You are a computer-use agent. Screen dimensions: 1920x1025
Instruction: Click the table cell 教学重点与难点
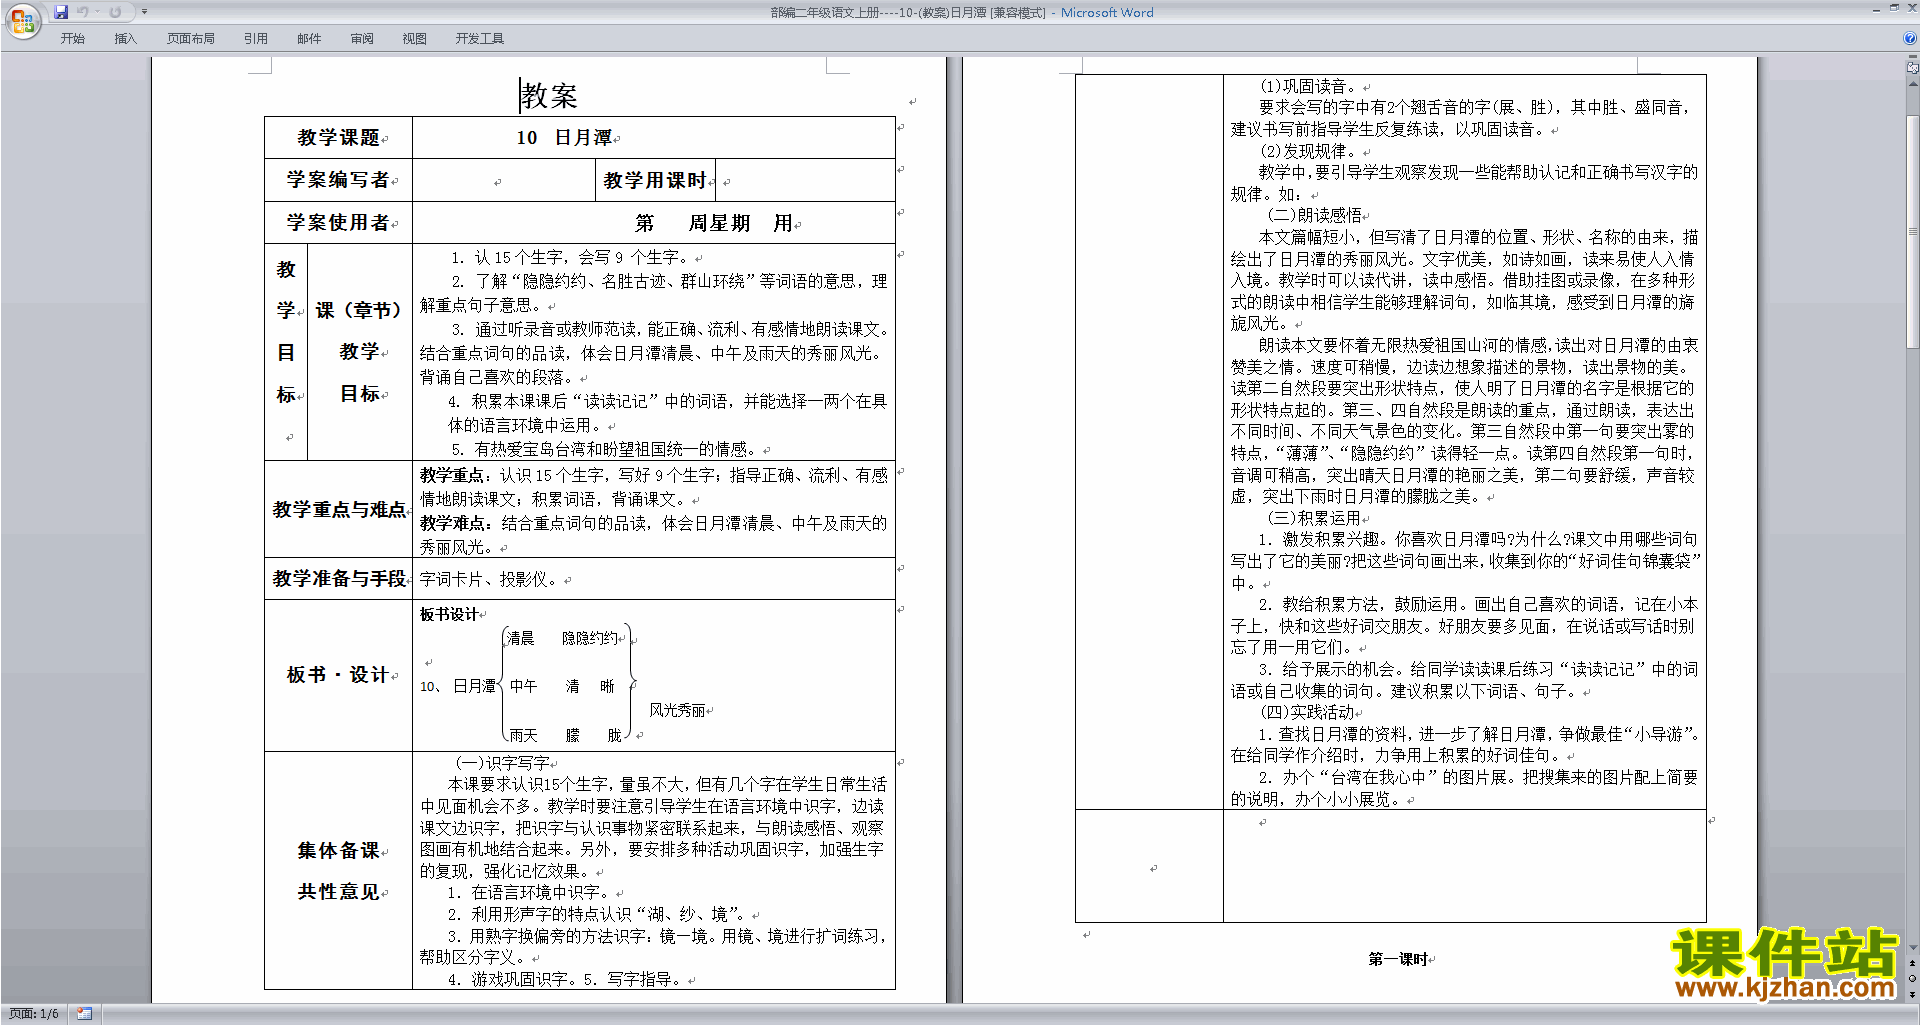(x=339, y=510)
